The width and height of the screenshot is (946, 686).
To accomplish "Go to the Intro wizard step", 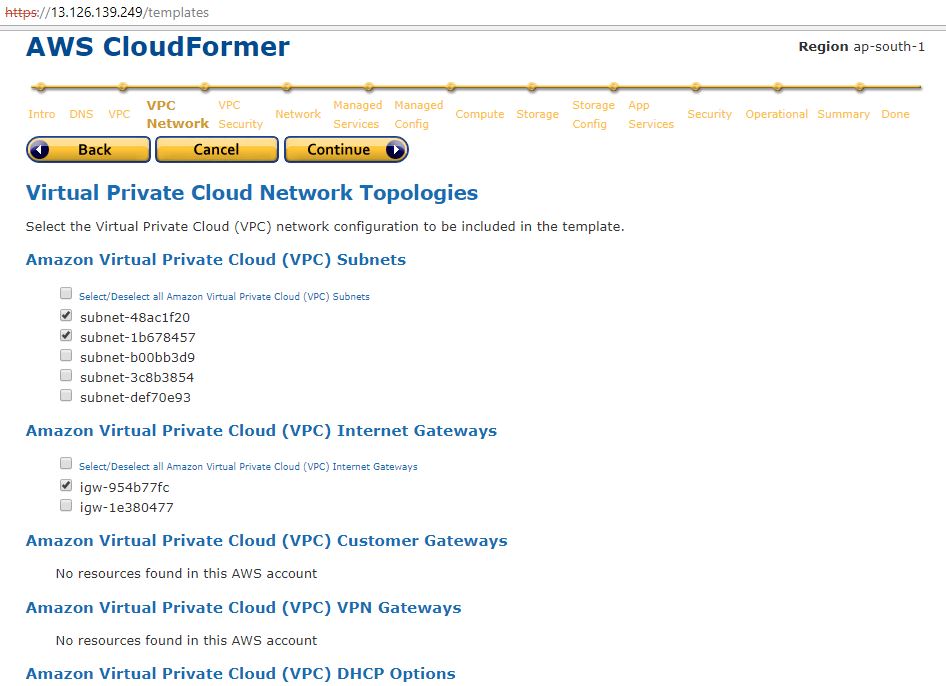I will (x=42, y=114).
